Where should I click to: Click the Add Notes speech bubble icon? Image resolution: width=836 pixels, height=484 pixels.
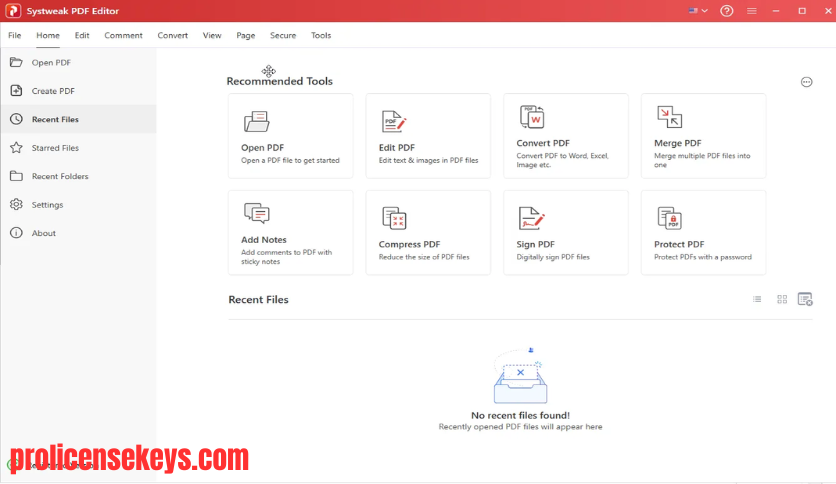coord(256,213)
